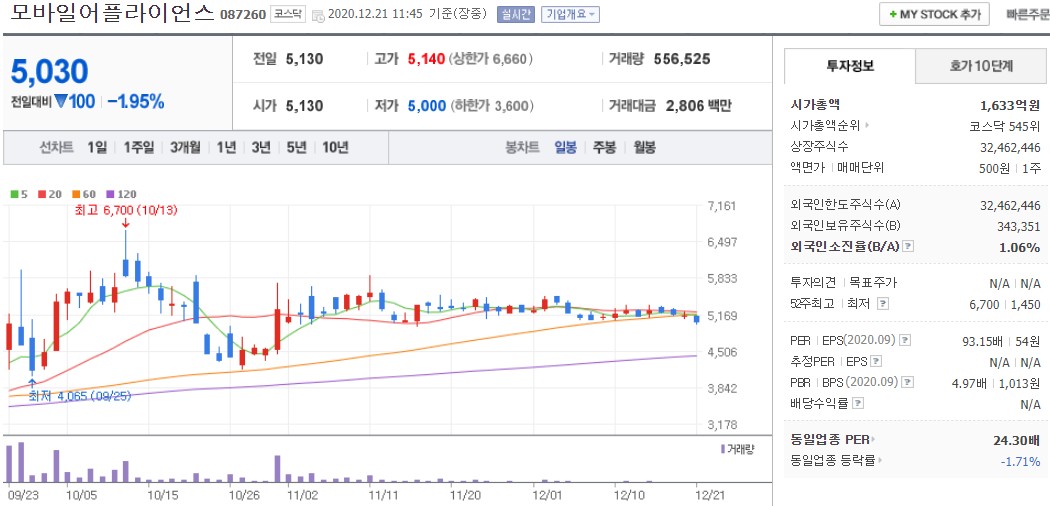
Task: Click the 모바일어플라이언스 stock title
Action: [x=112, y=13]
